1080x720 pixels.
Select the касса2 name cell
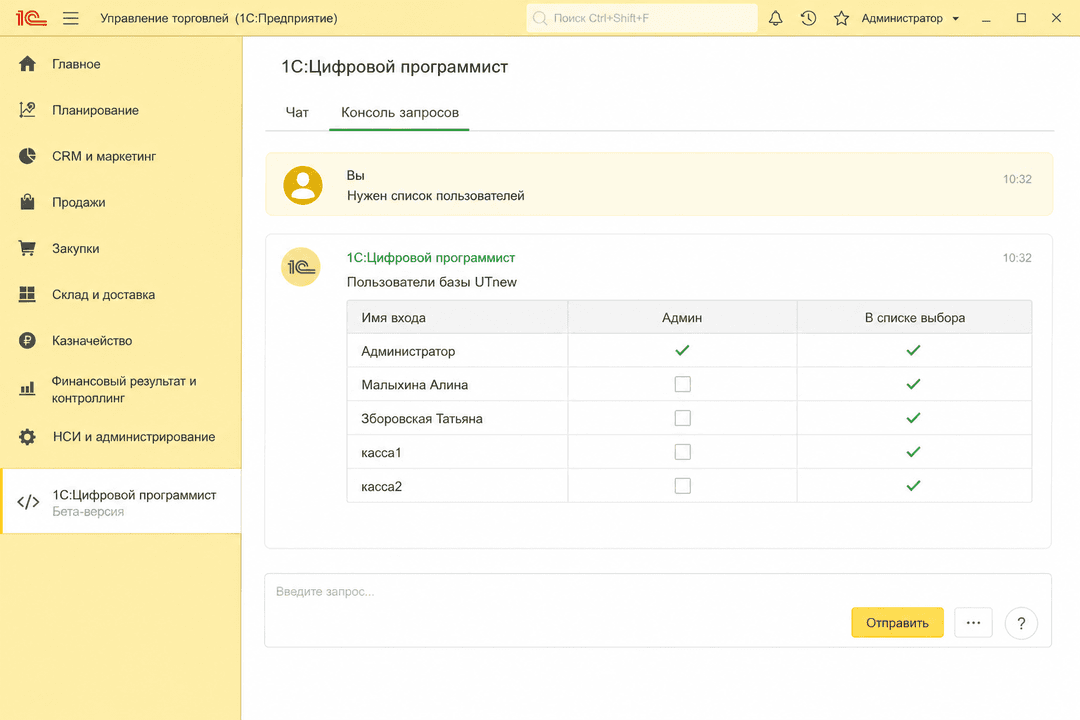click(x=457, y=486)
